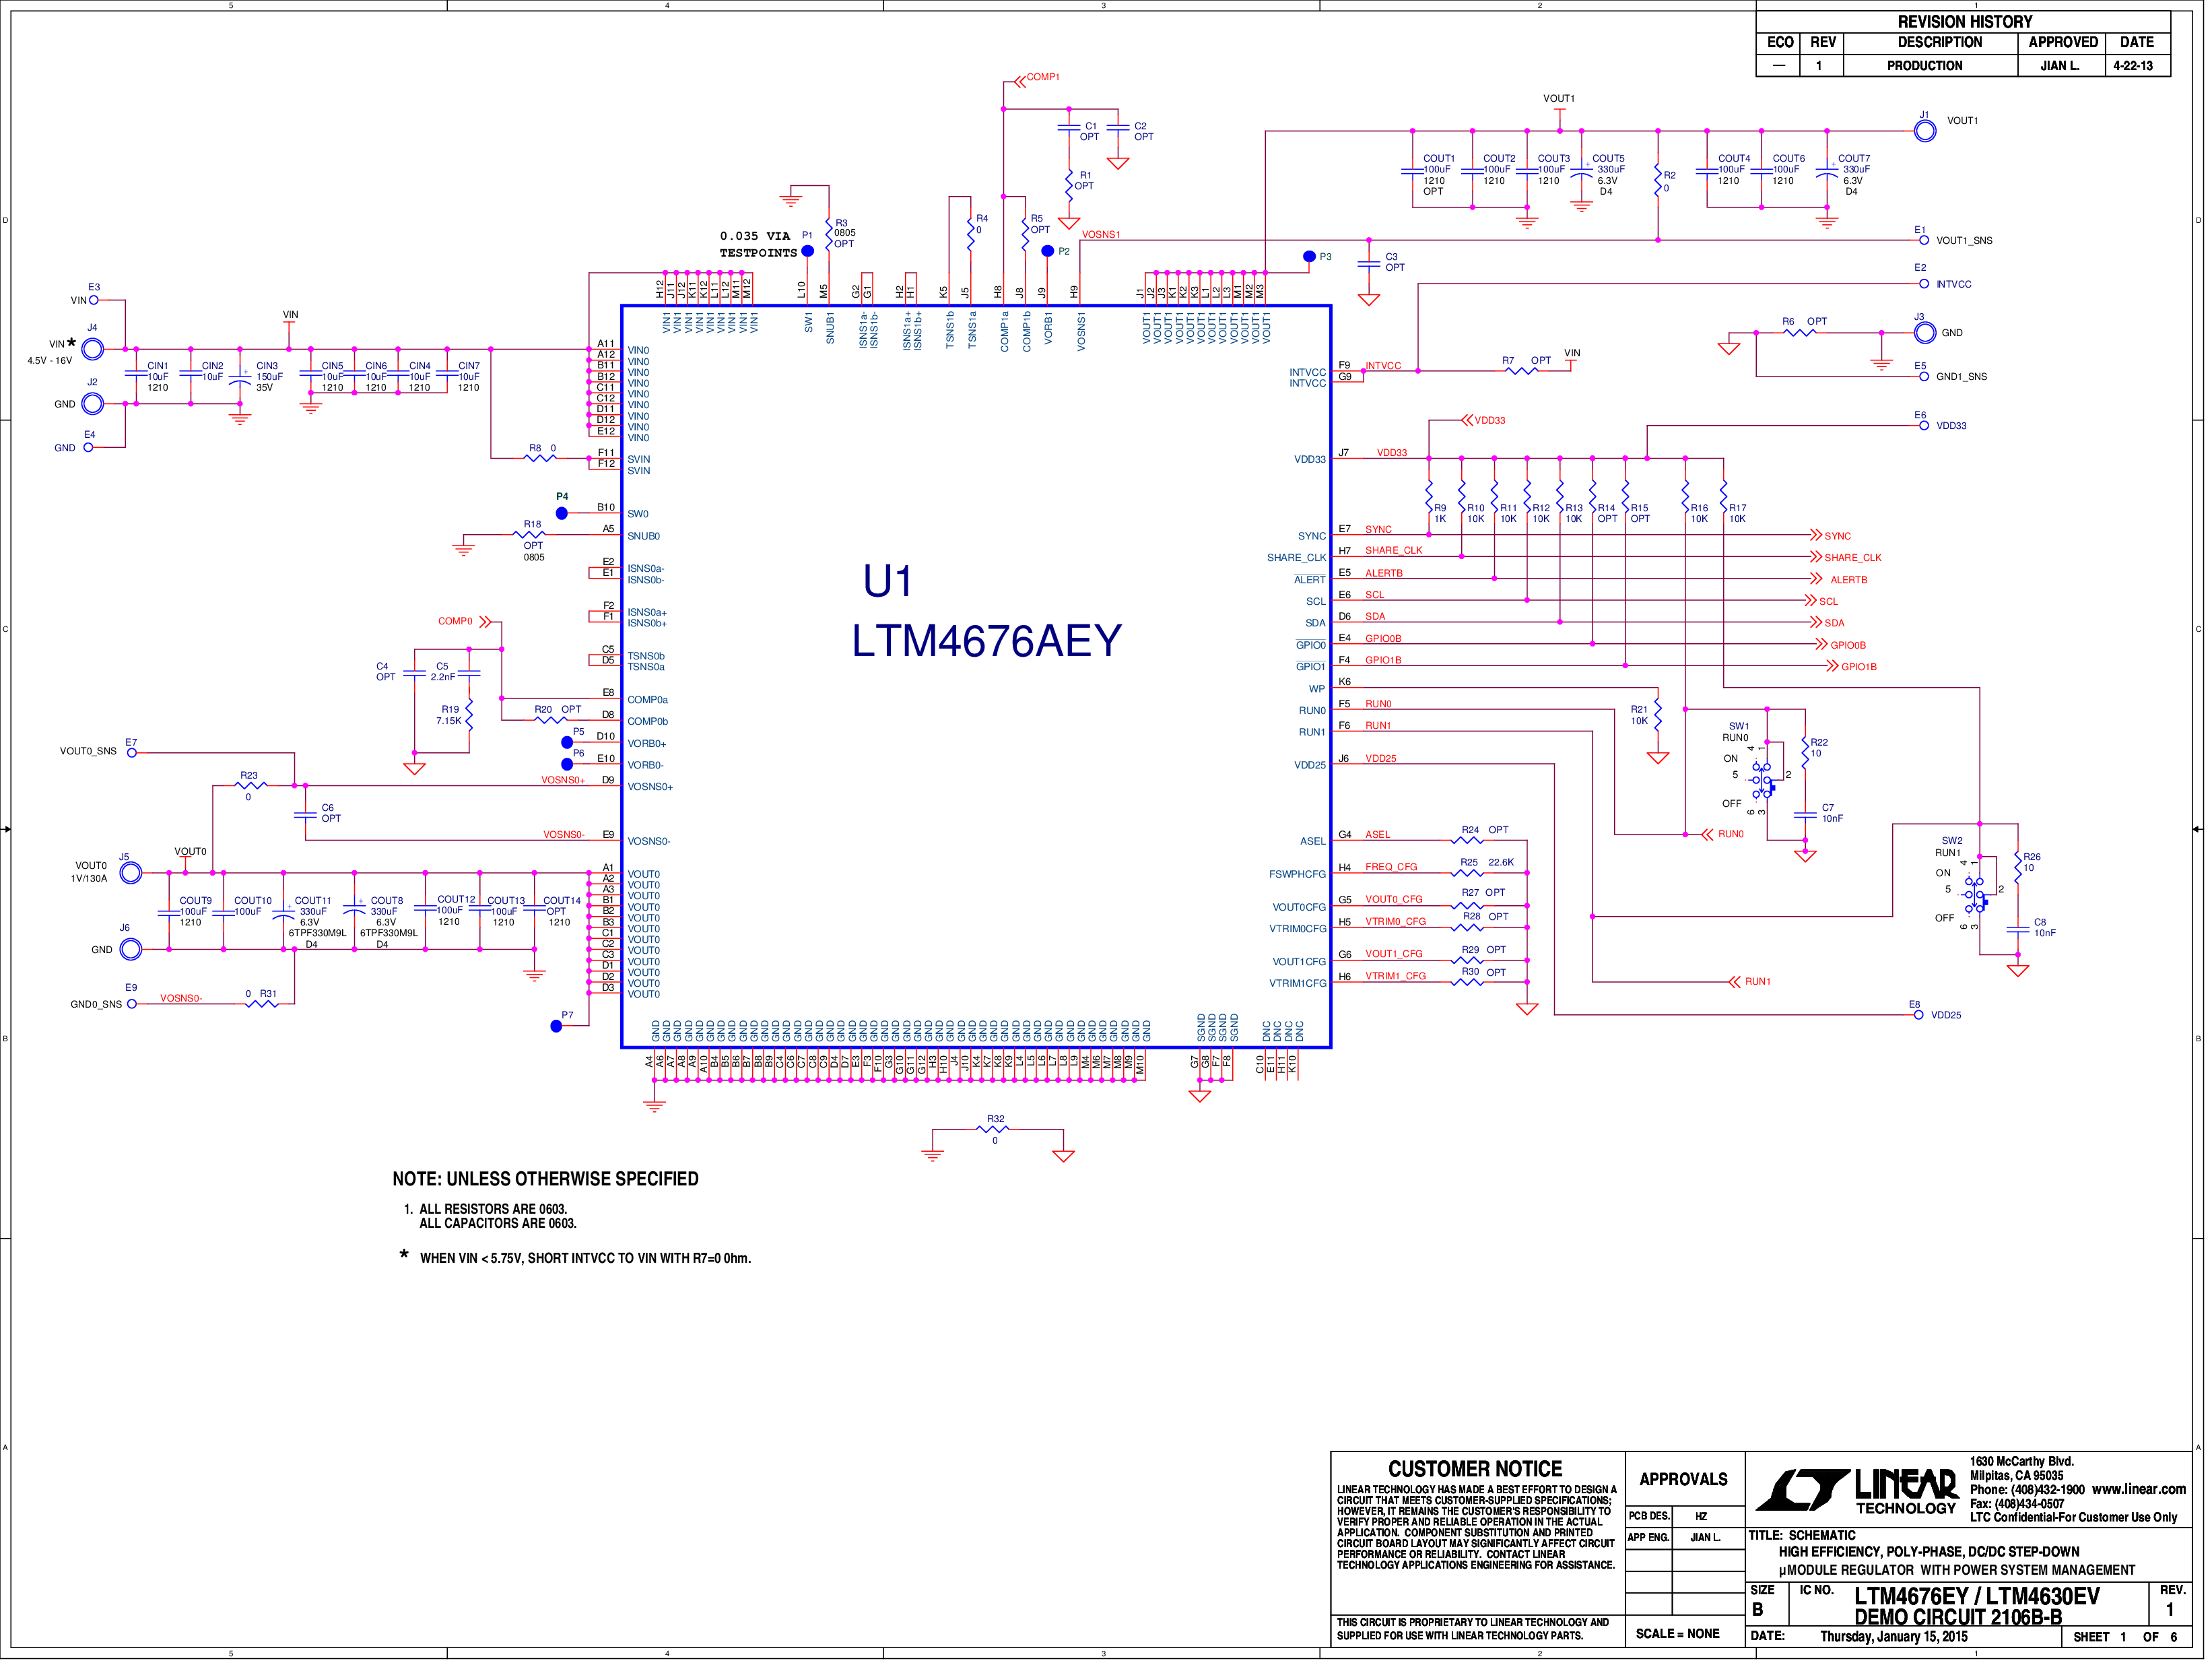Select the J4 VIN input connector symbol
The width and height of the screenshot is (2212, 1667).
[92, 350]
